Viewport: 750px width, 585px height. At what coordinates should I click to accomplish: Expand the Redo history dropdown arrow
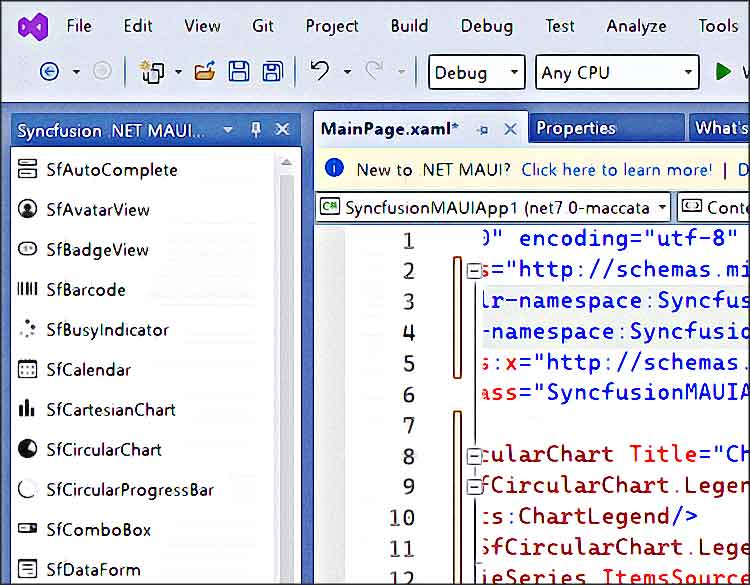[401, 72]
